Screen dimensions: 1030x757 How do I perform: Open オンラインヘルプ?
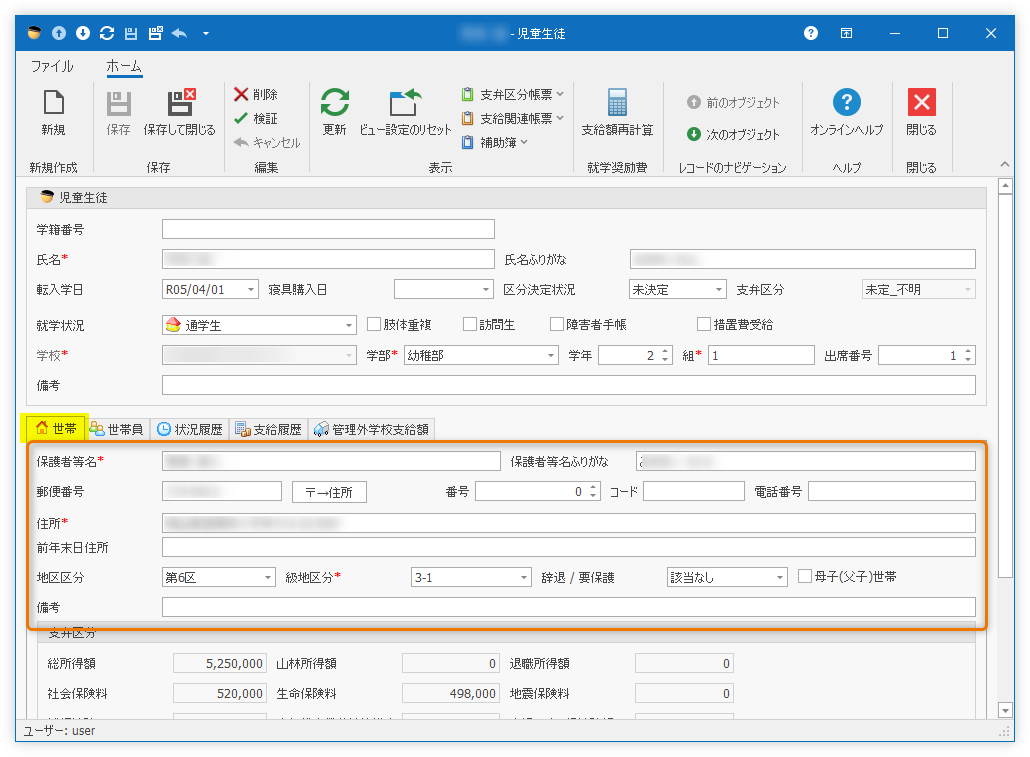846,112
